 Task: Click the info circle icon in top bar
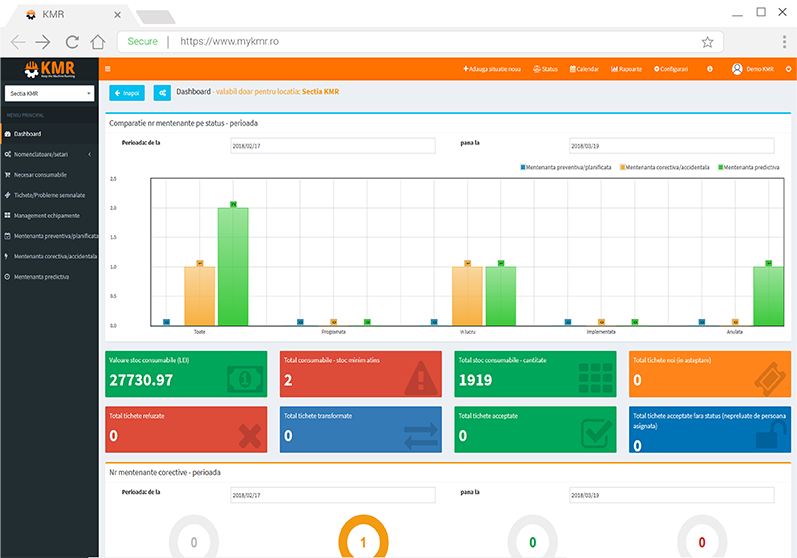[x=709, y=69]
